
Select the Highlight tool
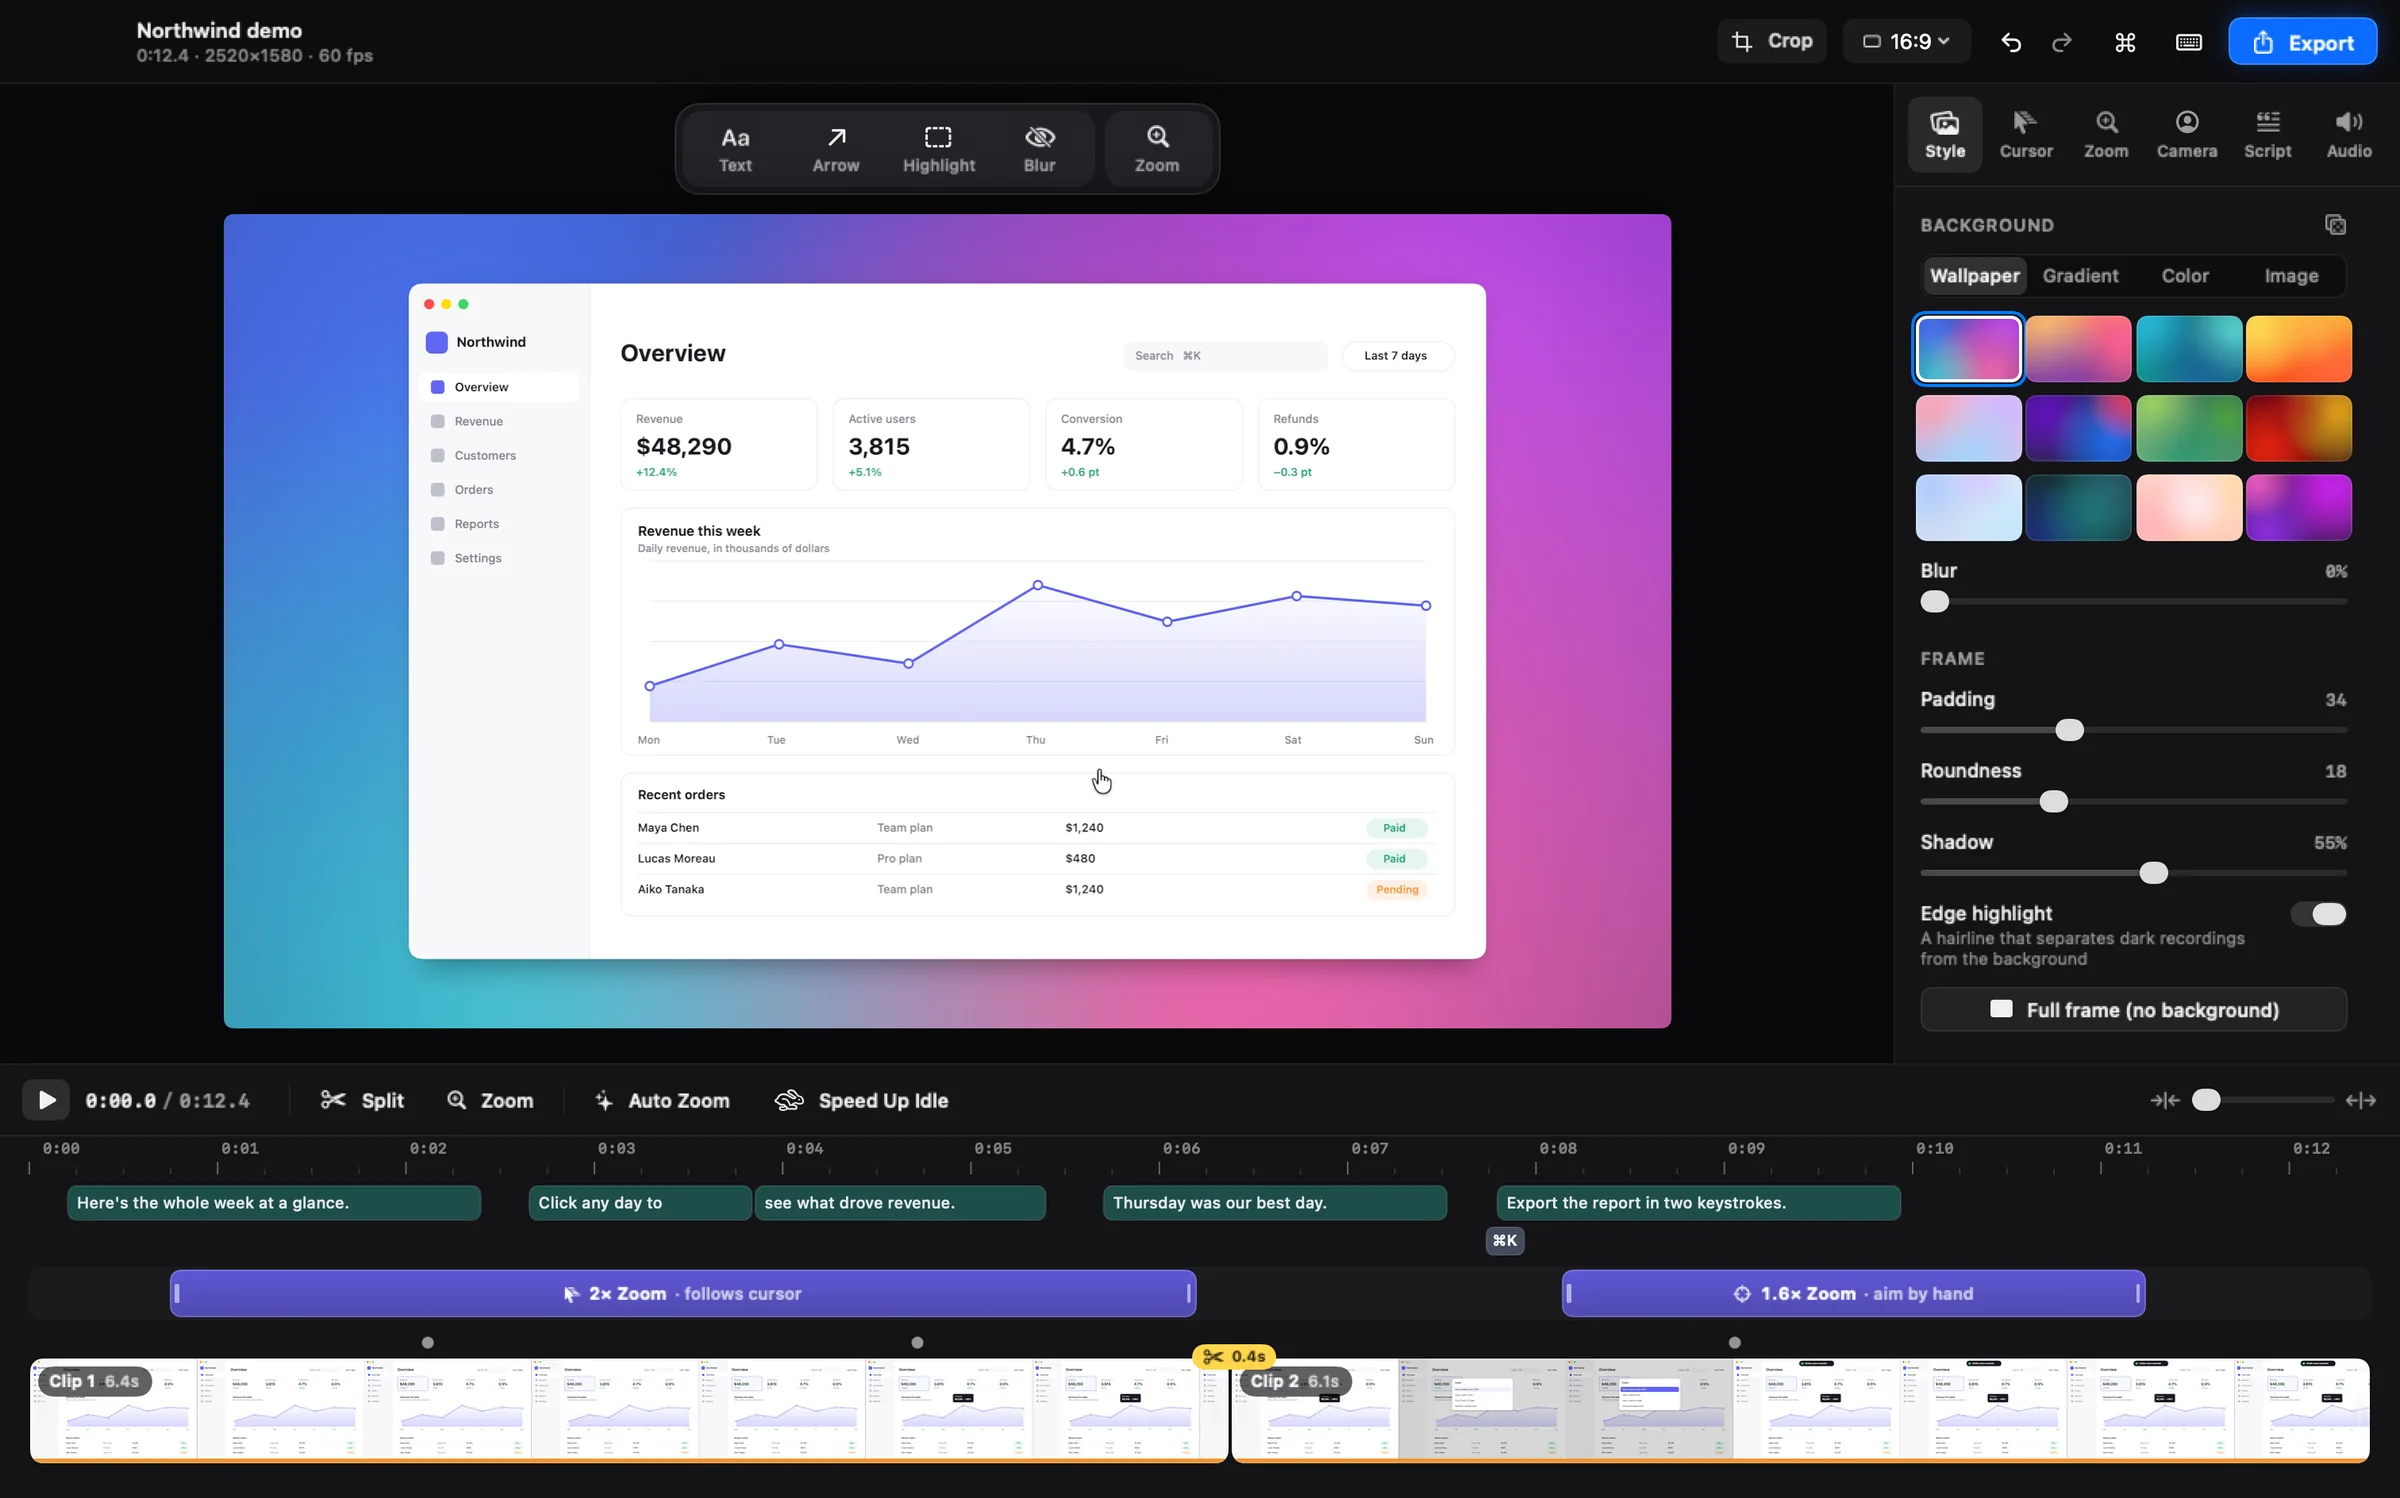(938, 149)
